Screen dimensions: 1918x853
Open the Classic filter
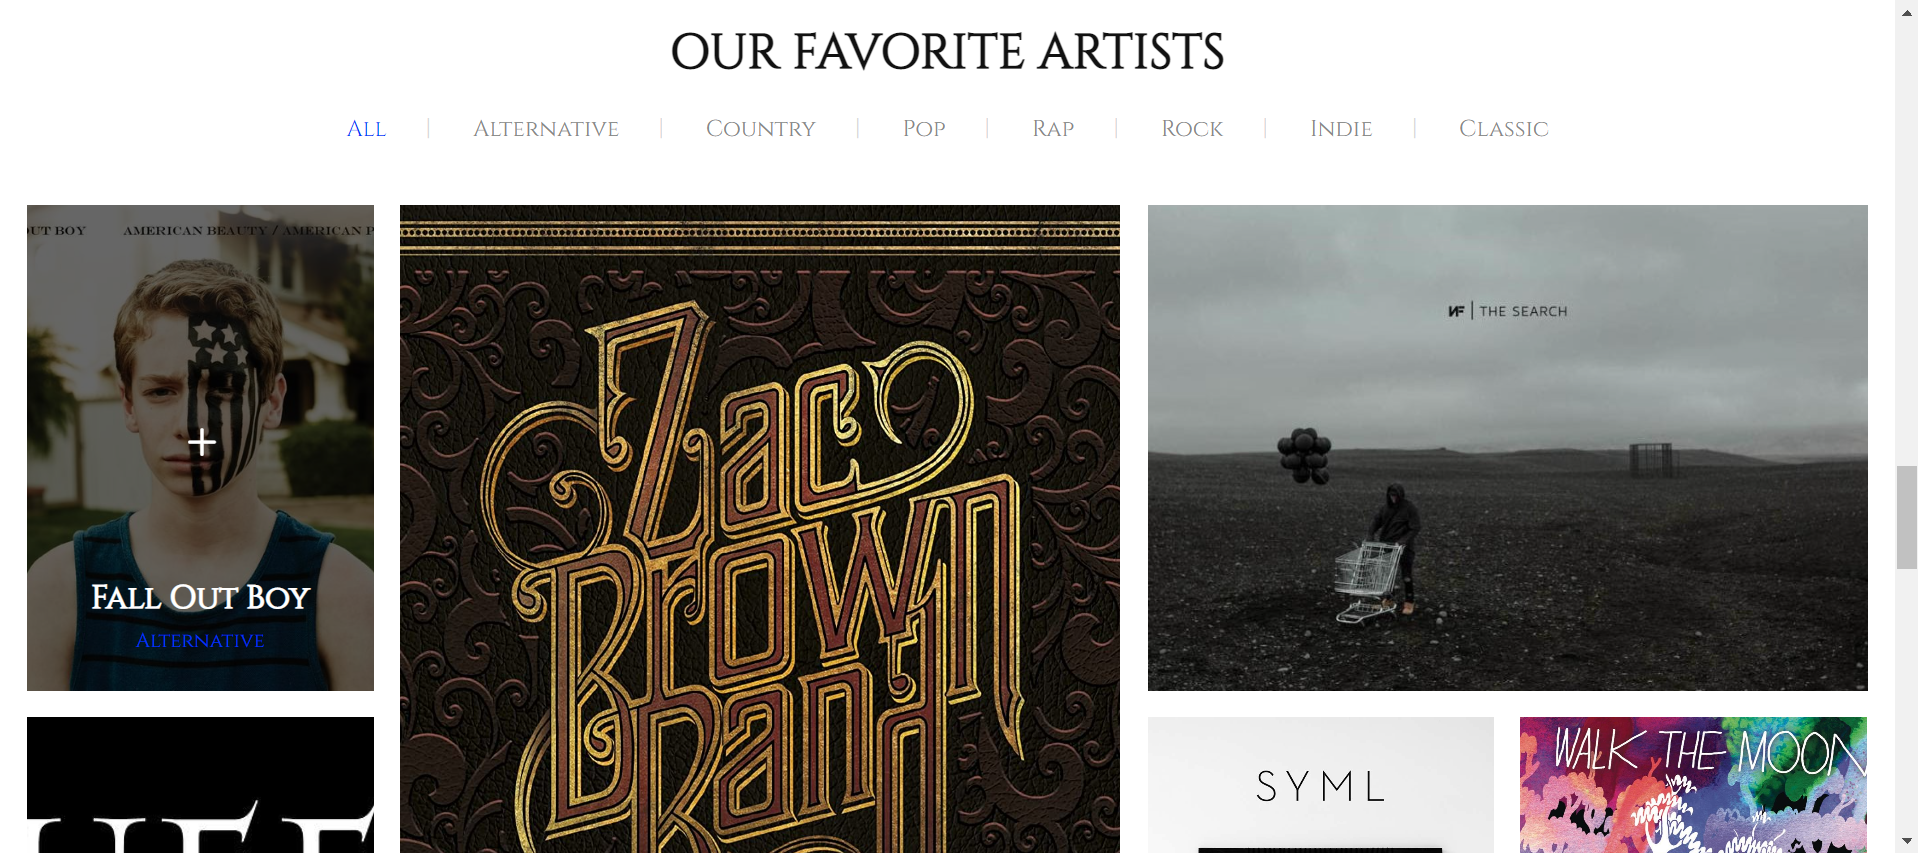[x=1503, y=129]
